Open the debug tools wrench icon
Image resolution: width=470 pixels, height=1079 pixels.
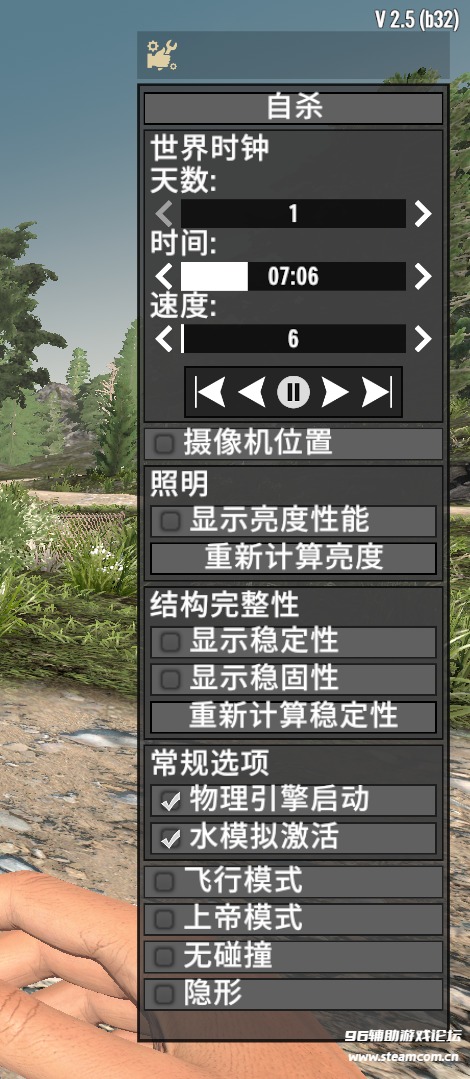162,55
